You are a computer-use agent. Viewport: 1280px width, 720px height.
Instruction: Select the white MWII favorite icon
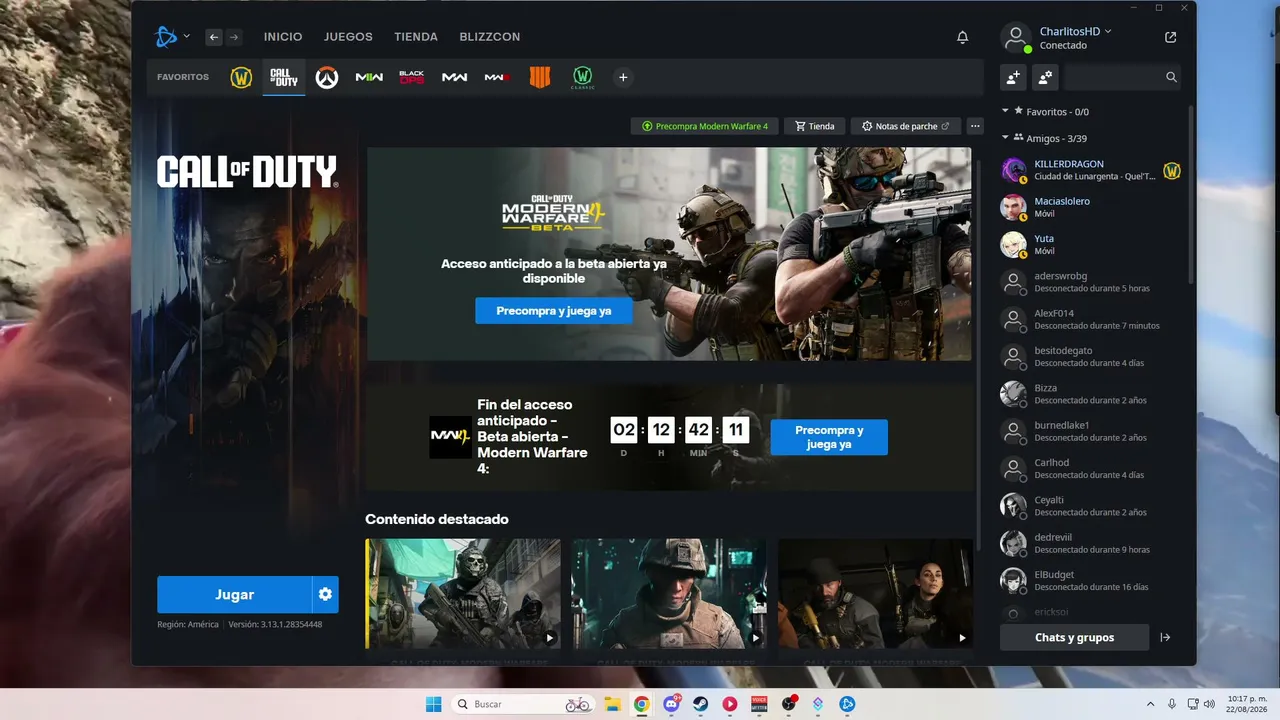point(369,77)
